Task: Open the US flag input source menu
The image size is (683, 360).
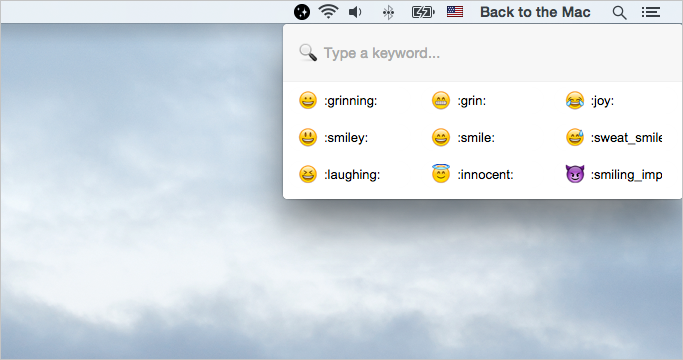Action: coord(455,12)
